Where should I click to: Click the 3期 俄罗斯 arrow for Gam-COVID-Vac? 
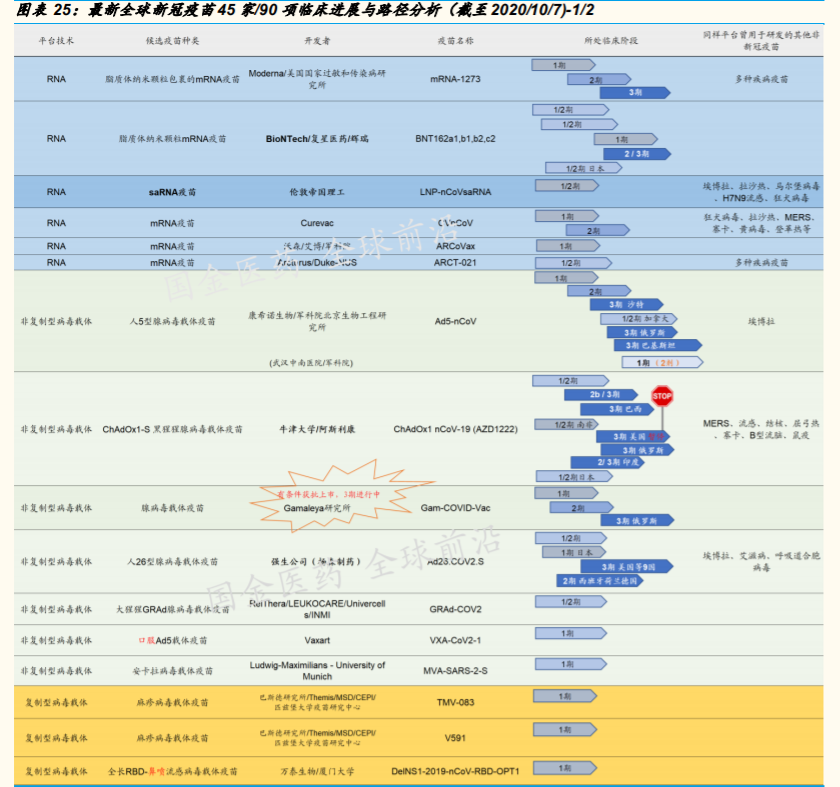(x=637, y=521)
